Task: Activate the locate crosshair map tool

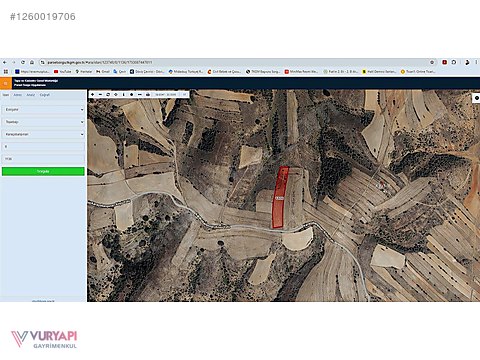Action: click(x=116, y=95)
